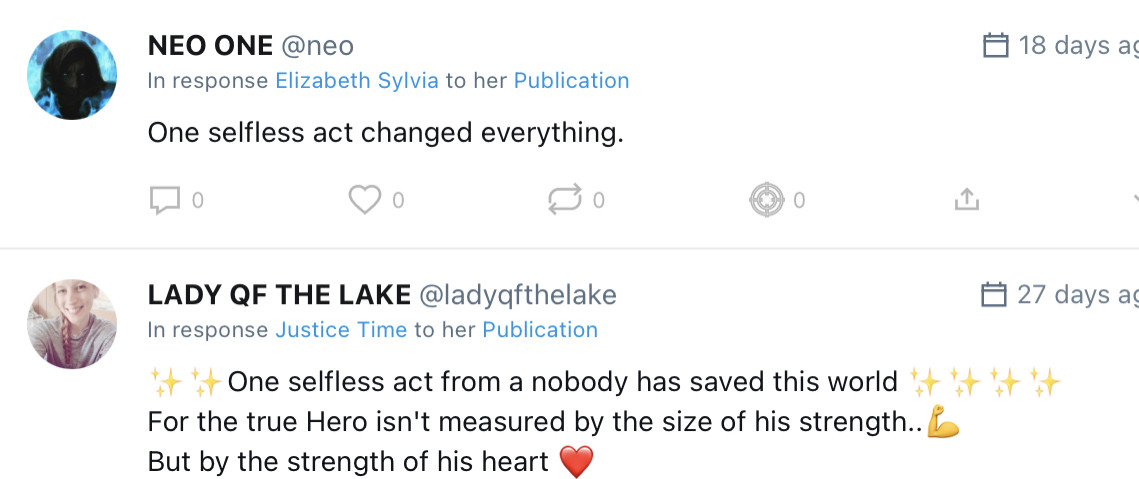Open the Elizabeth Sylvia profile link
1139x479 pixels.
pos(357,81)
